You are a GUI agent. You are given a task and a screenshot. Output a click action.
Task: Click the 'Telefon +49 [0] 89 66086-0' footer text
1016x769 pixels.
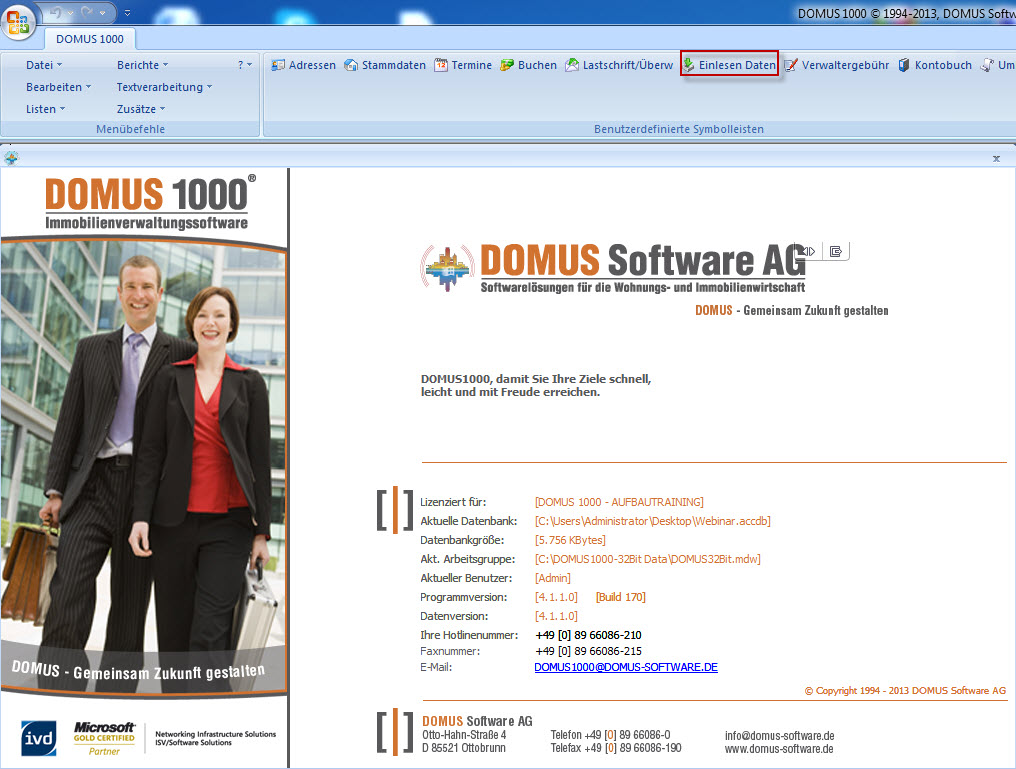610,735
